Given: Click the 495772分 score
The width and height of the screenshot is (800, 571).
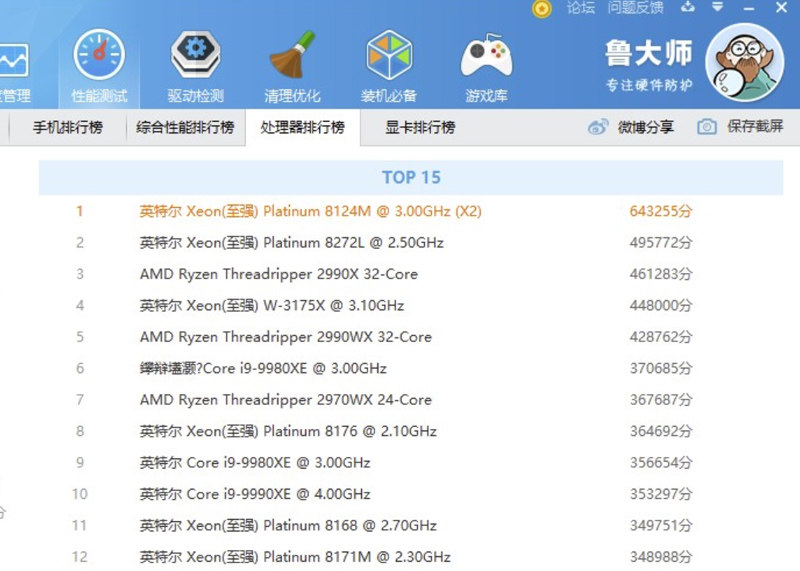Looking at the screenshot, I should tap(661, 242).
